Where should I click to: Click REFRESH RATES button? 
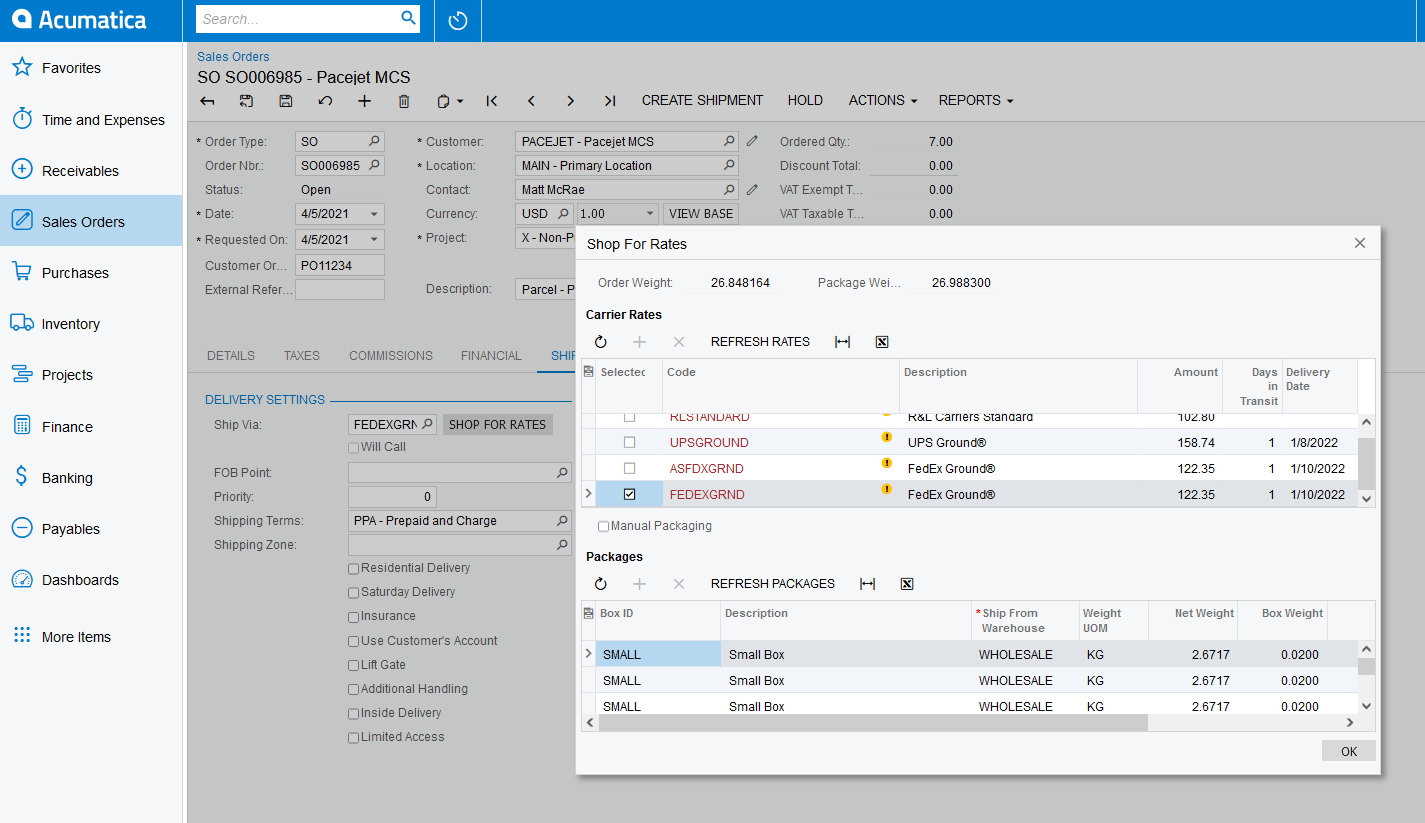(x=760, y=342)
